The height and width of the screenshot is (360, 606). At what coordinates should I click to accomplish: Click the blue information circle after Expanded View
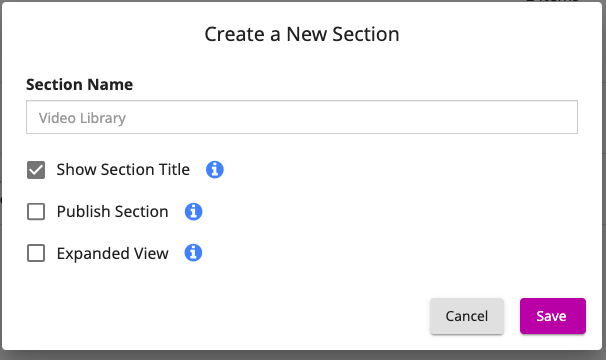[x=193, y=253]
